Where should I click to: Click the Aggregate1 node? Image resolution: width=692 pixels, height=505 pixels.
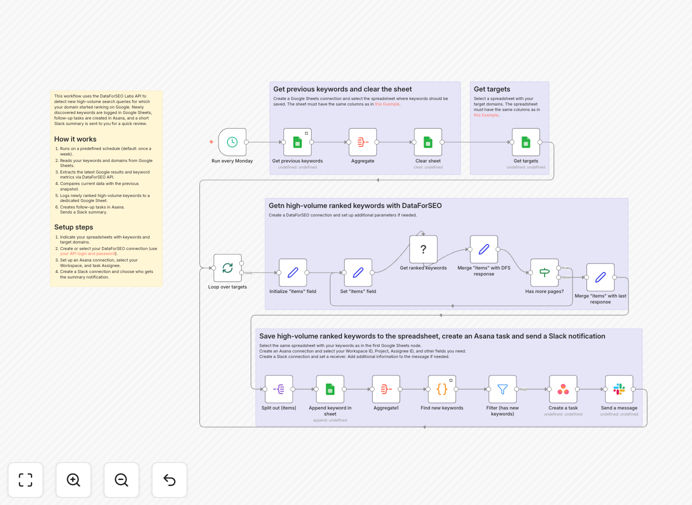coord(386,389)
